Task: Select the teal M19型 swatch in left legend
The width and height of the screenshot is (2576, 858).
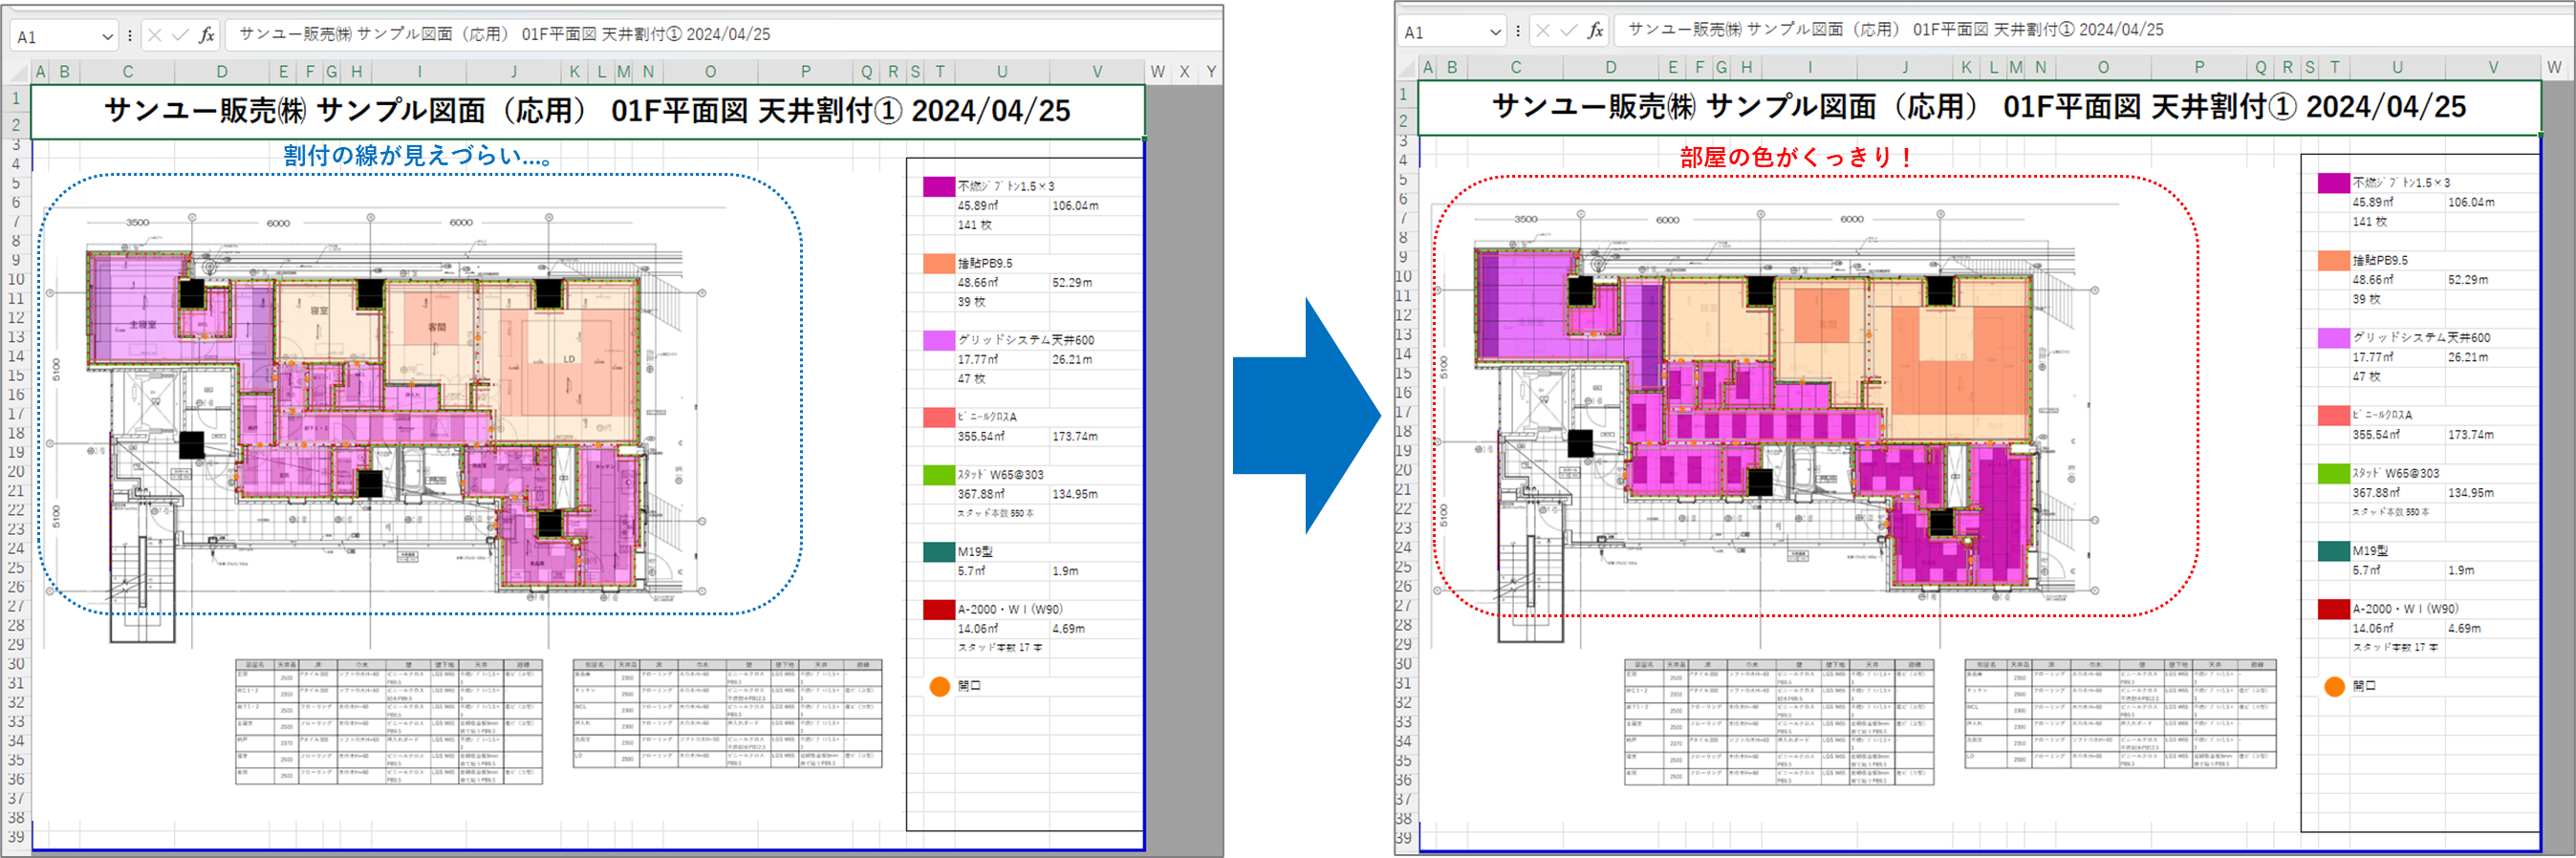Action: point(939,552)
